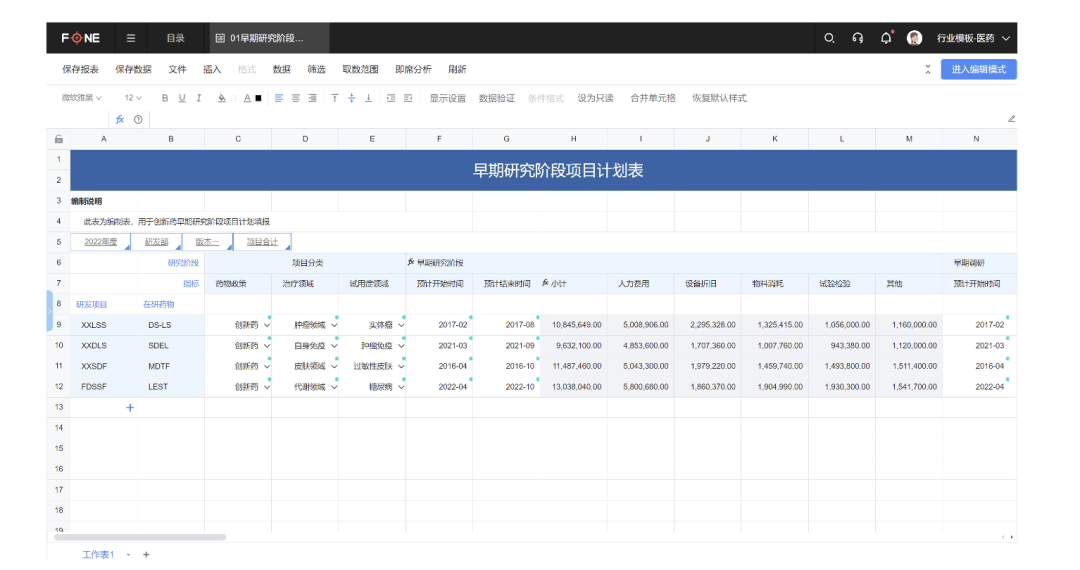Click the decrease indent icon

pyautogui.click(x=391, y=98)
